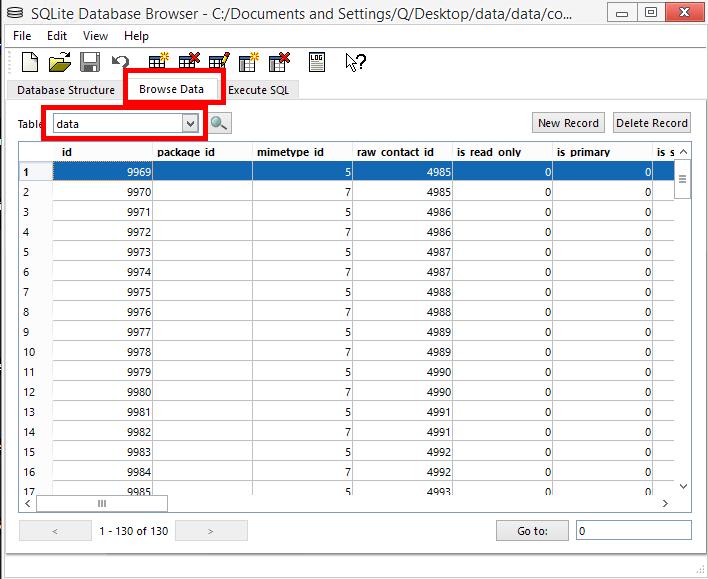Screen dimensions: 708x579
Task: Click the magnifying glass Find icon
Action: (219, 123)
